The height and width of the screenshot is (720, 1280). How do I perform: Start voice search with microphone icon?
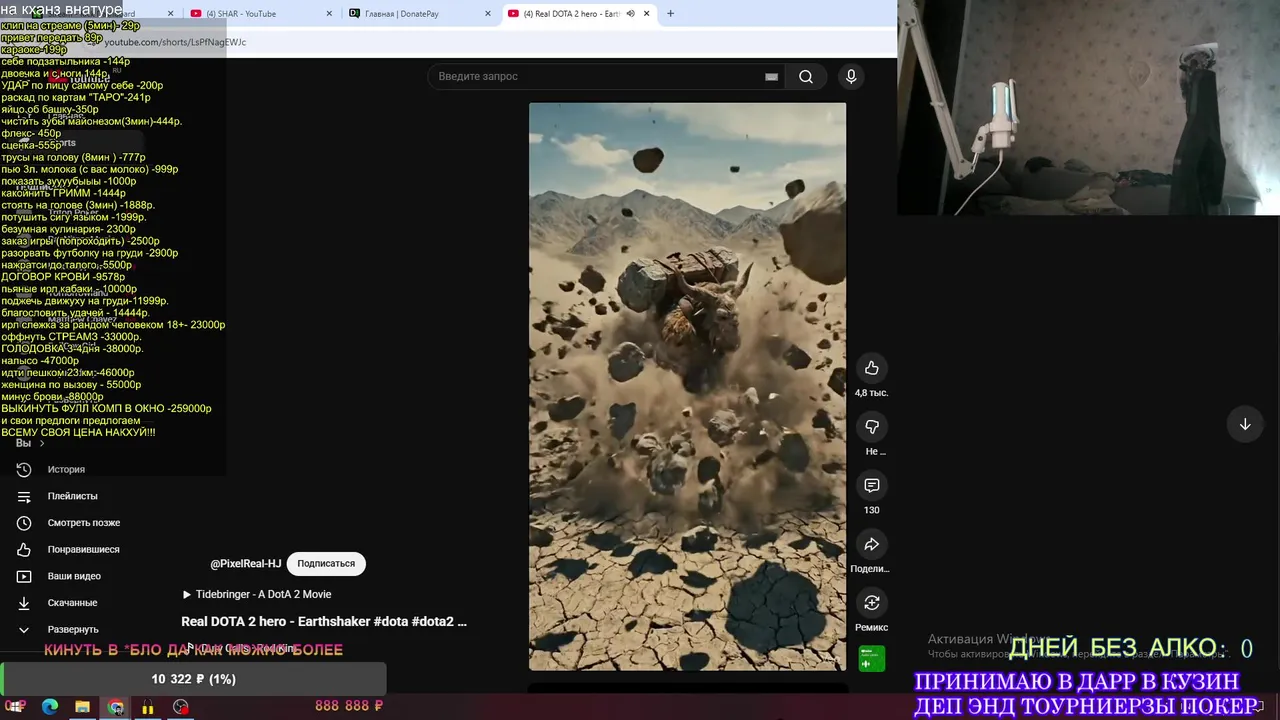point(851,76)
